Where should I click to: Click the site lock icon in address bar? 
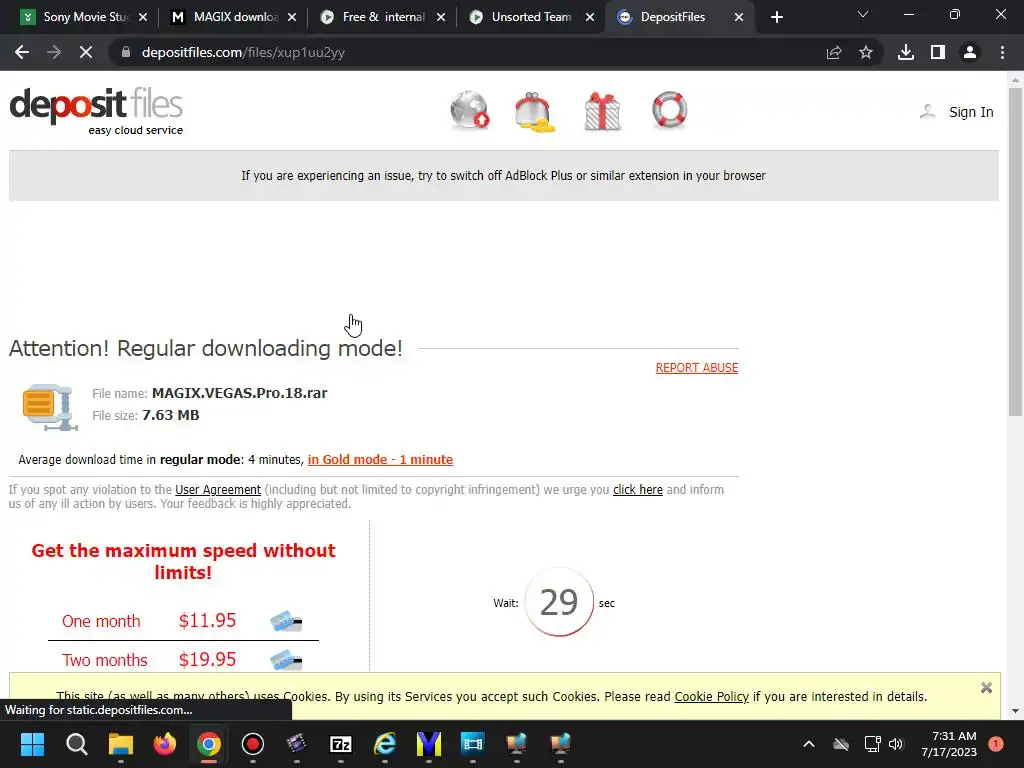126,52
